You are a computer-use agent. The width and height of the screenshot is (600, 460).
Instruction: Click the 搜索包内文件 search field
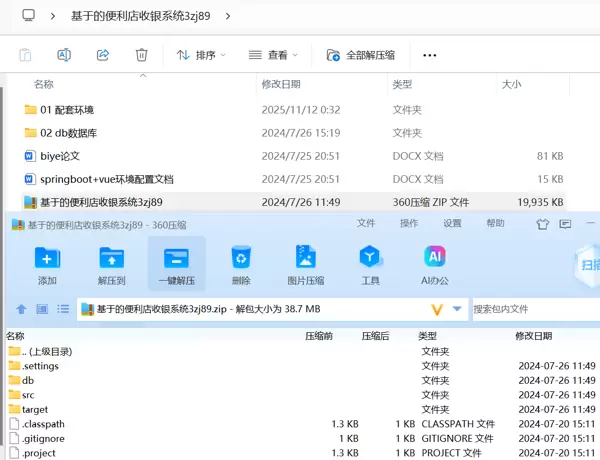point(530,309)
